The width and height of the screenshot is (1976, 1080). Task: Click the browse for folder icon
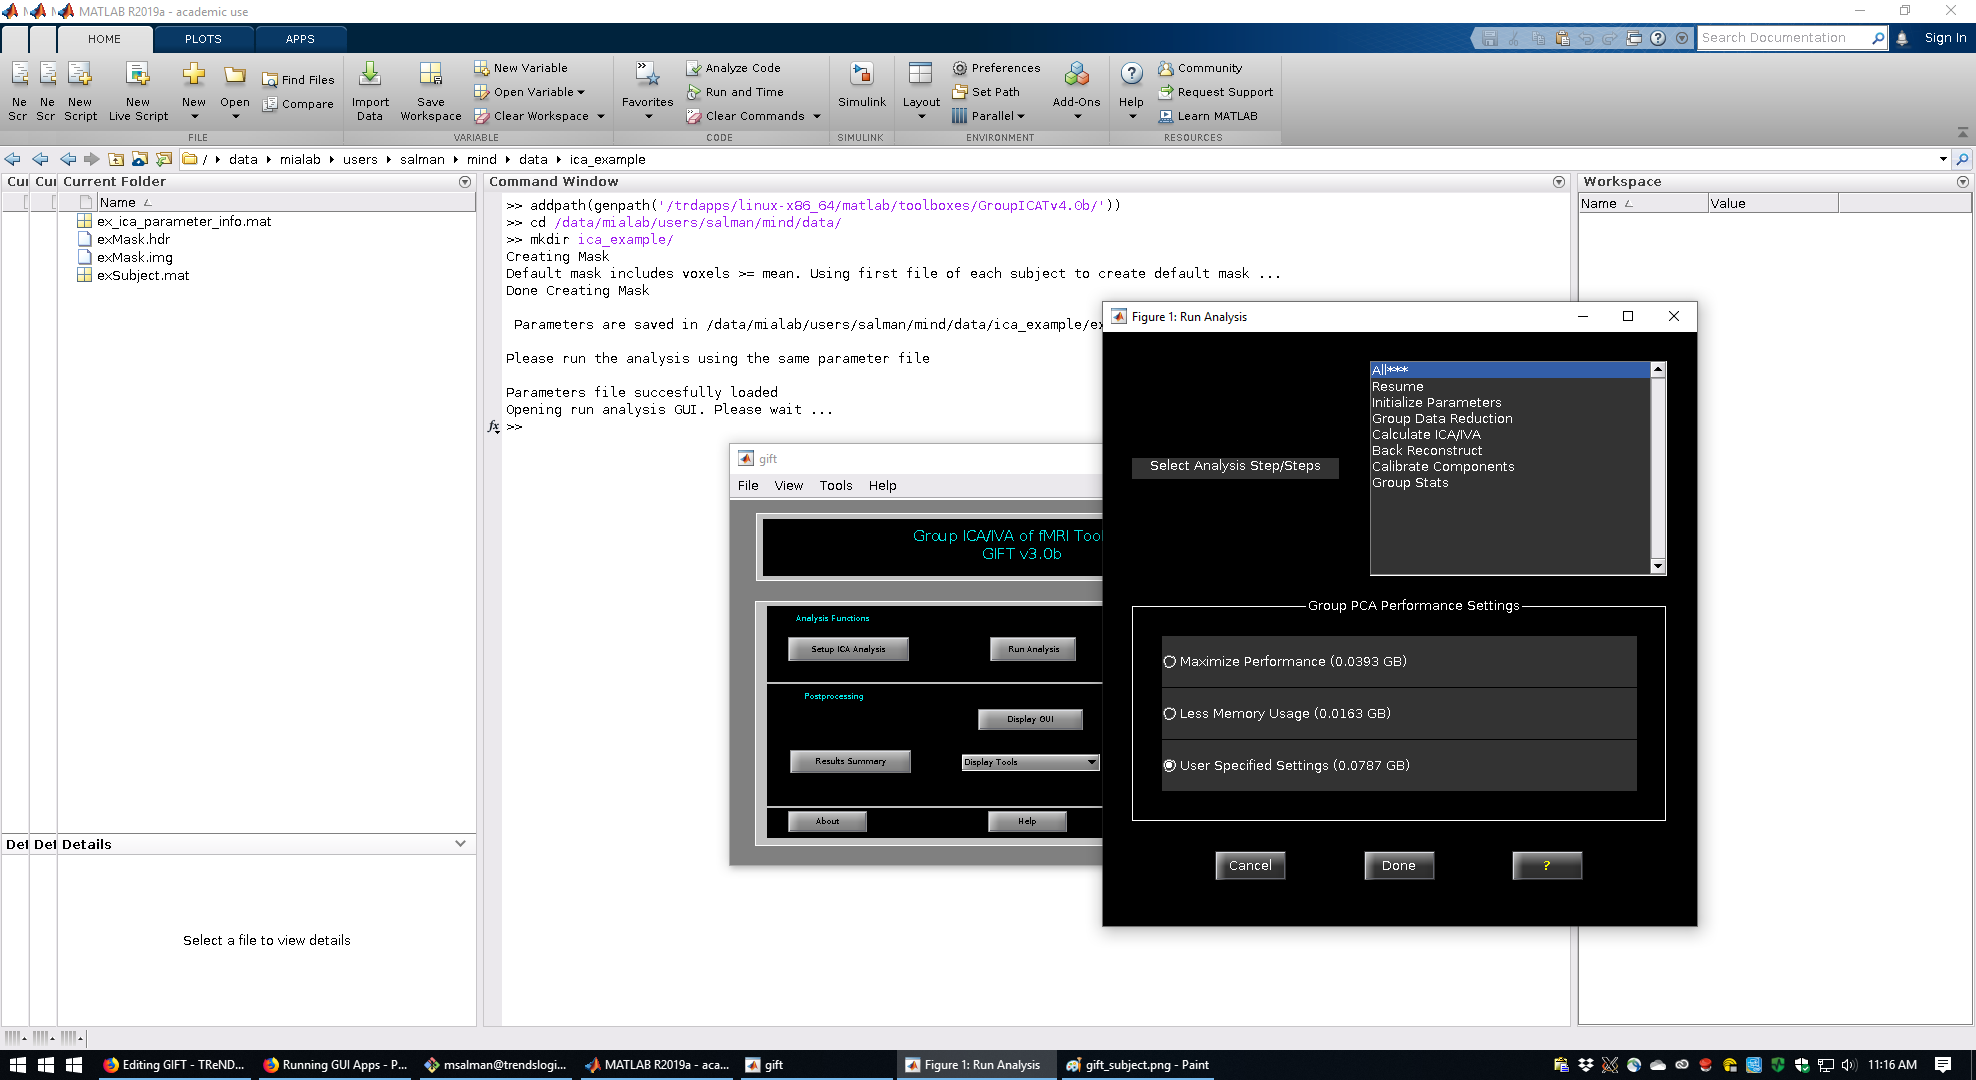tap(164, 159)
